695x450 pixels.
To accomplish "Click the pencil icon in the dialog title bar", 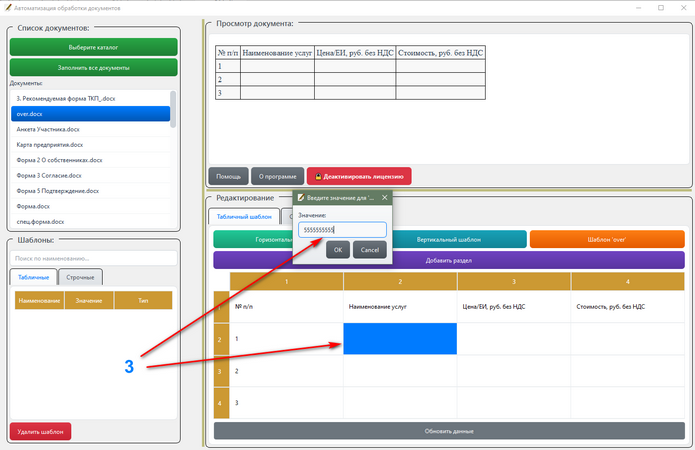I will [301, 198].
